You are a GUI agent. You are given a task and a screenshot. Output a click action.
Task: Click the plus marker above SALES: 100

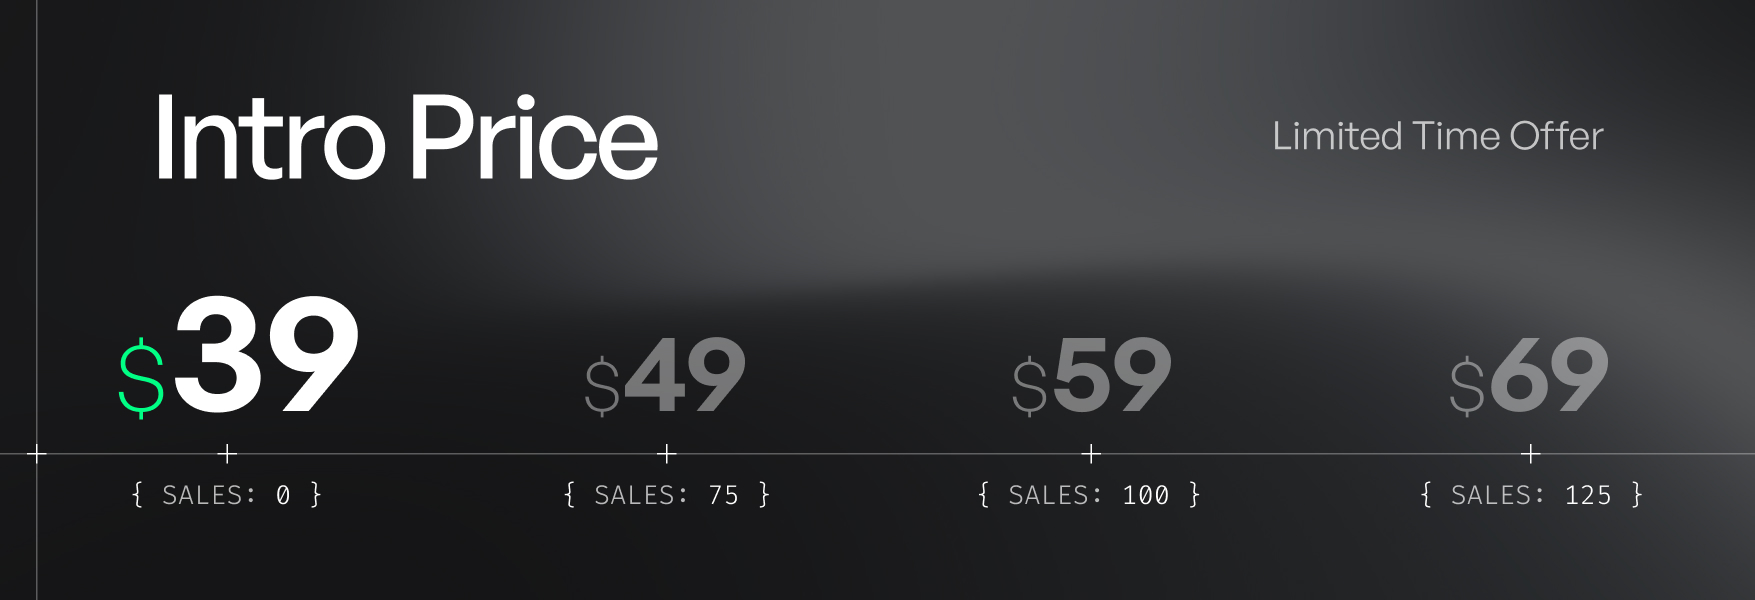pos(1091,454)
